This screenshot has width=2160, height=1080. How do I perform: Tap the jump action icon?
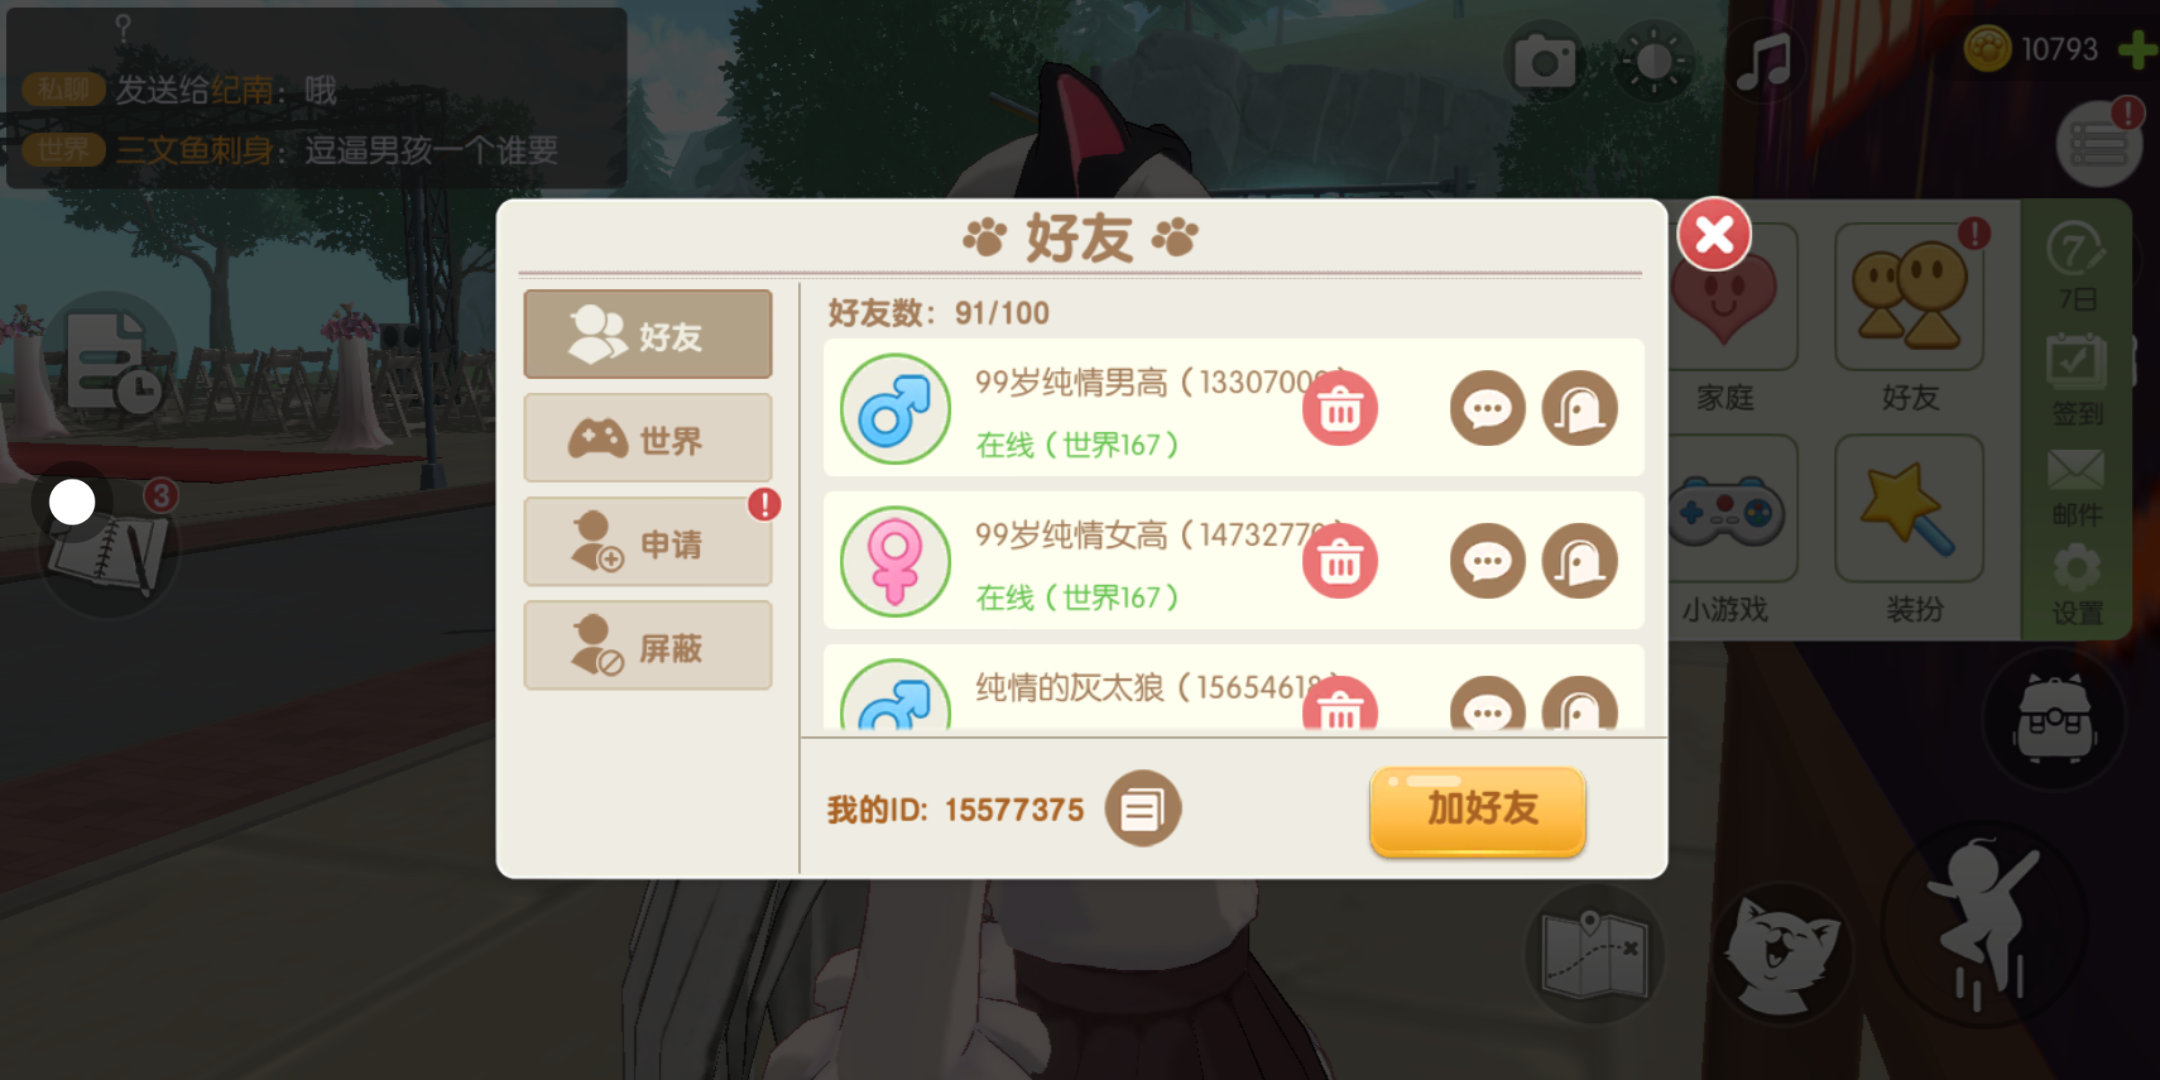point(1984,925)
